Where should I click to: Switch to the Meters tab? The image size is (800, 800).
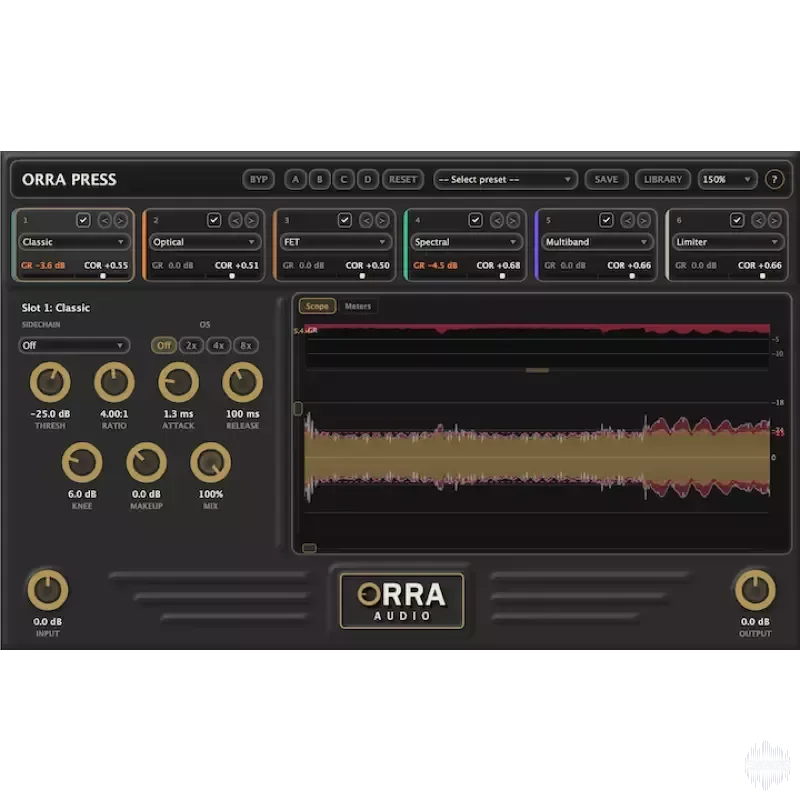coord(358,306)
